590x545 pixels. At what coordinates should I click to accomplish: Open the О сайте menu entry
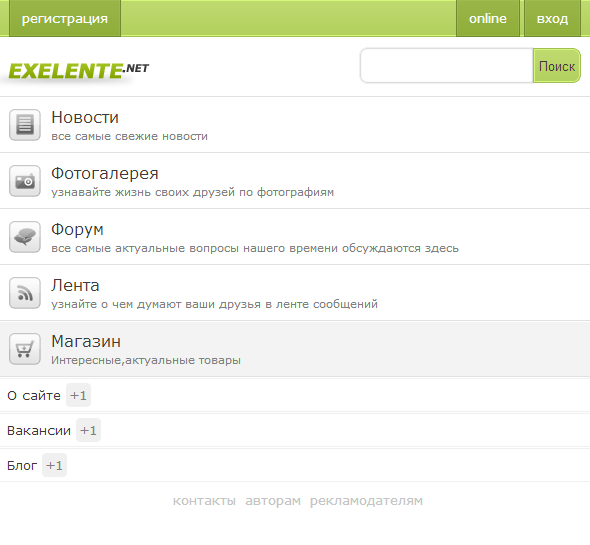pyautogui.click(x=34, y=396)
